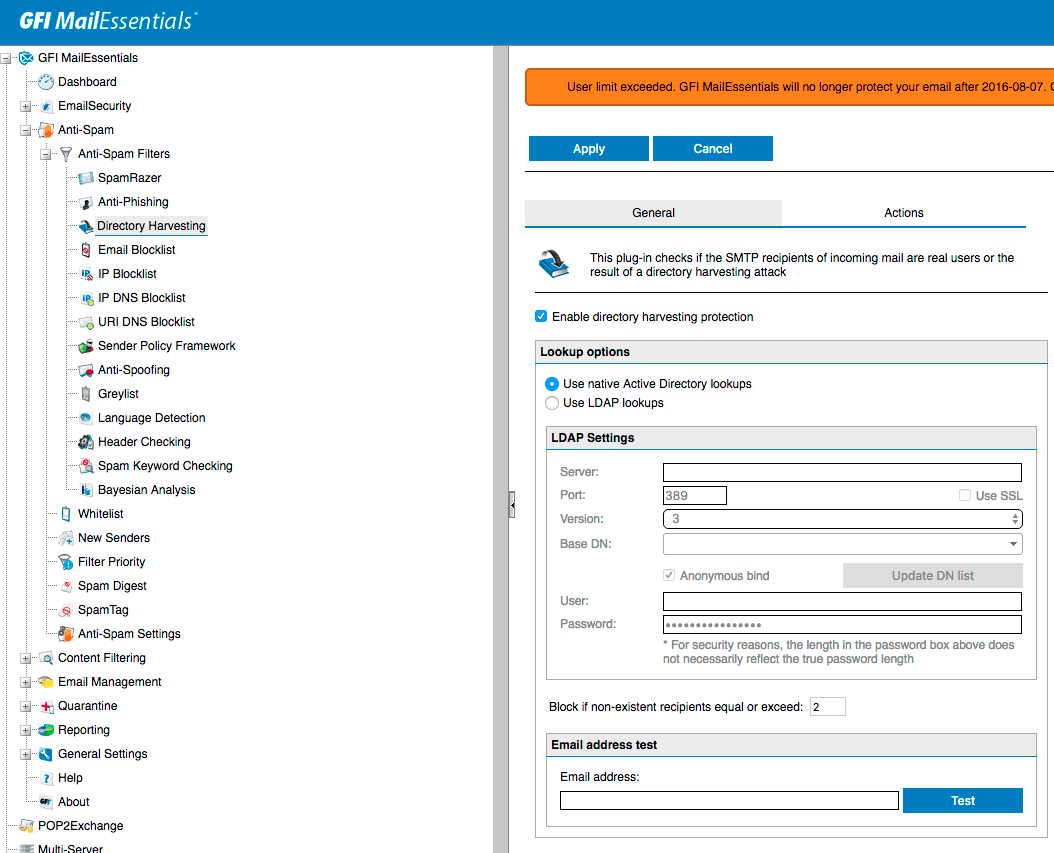Open the General tab

click(x=653, y=213)
